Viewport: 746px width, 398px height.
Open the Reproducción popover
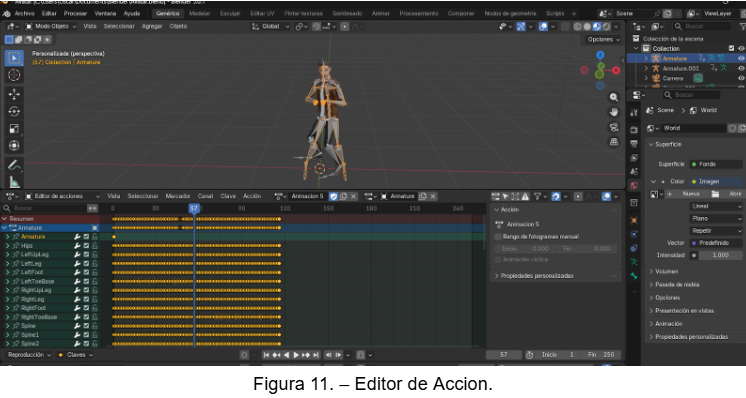29,355
